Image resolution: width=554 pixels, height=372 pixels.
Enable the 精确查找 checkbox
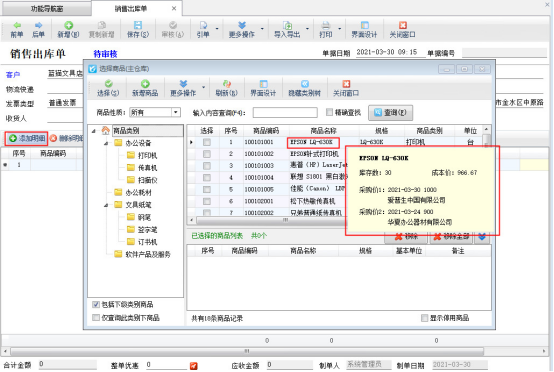[329, 112]
